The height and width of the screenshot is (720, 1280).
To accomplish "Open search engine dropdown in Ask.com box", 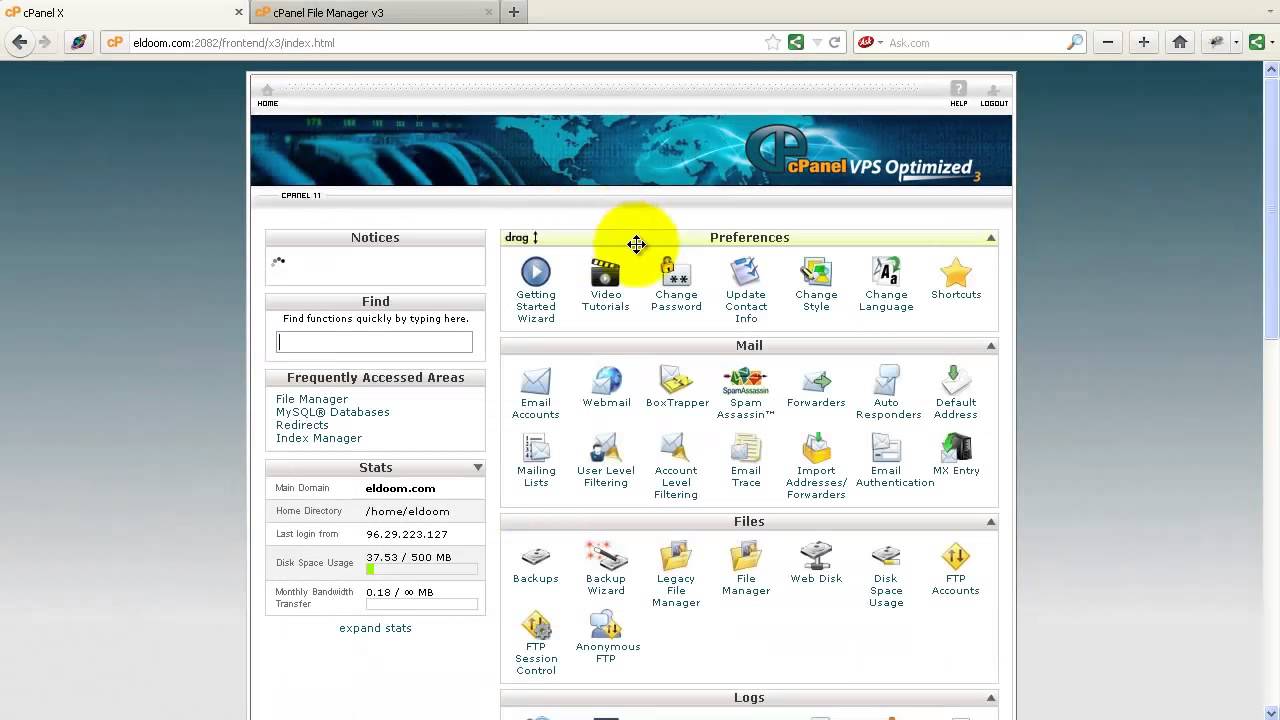I will point(880,43).
